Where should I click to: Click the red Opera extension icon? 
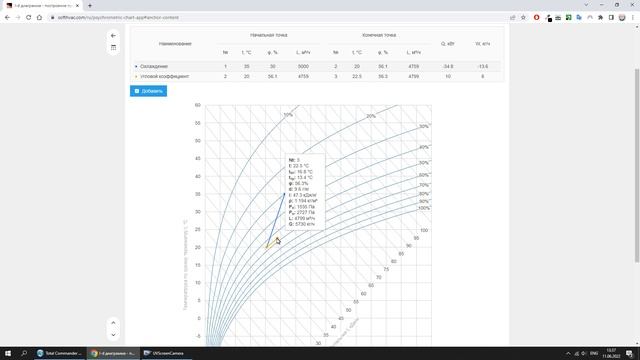click(536, 18)
